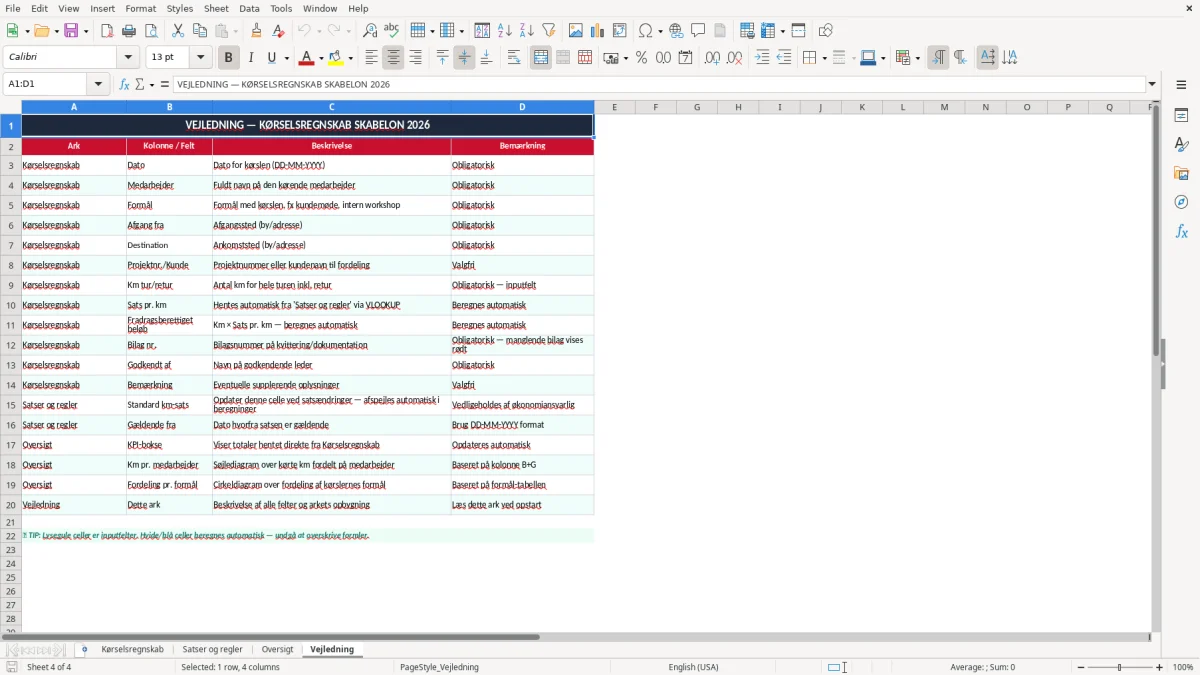Sort ascending
The height and width of the screenshot is (675, 1200).
pyautogui.click(x=505, y=31)
